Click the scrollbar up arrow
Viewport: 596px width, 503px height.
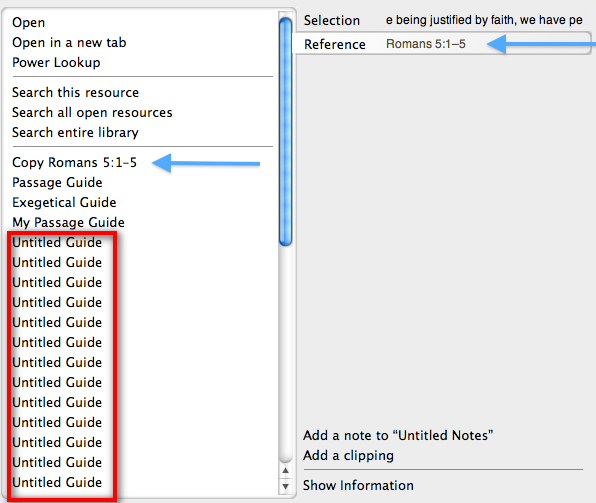[x=285, y=471]
